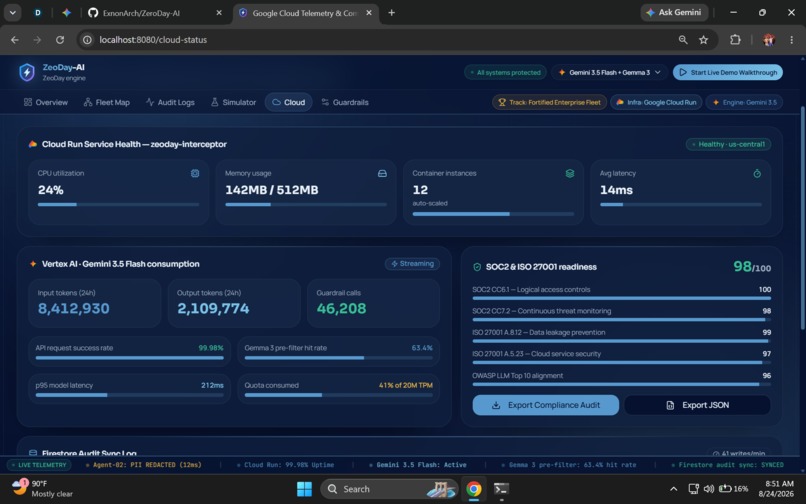Open the Chrome profile avatar

(769, 40)
